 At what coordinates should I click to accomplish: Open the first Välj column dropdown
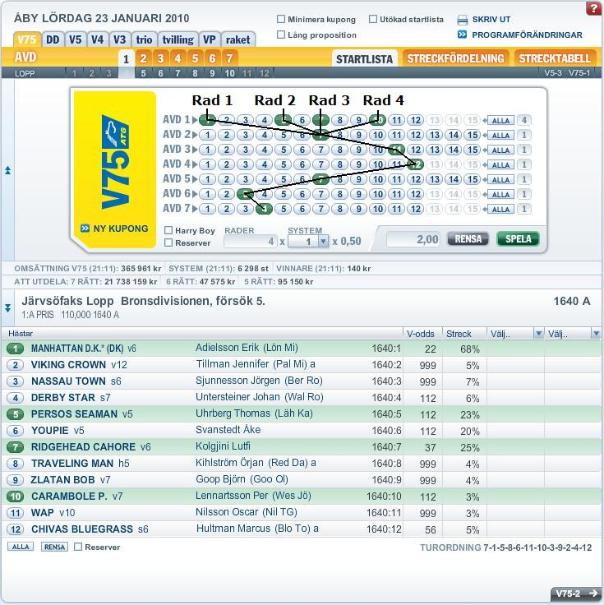point(538,333)
